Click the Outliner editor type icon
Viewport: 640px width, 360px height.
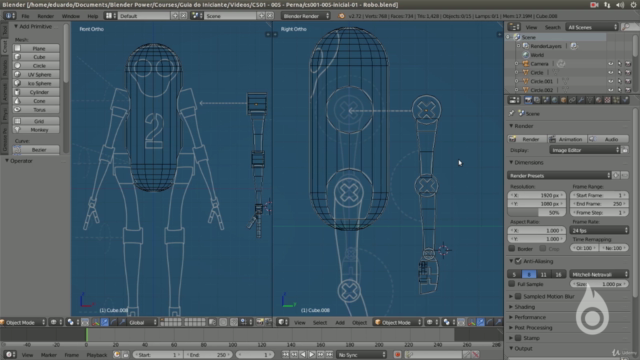click(514, 27)
